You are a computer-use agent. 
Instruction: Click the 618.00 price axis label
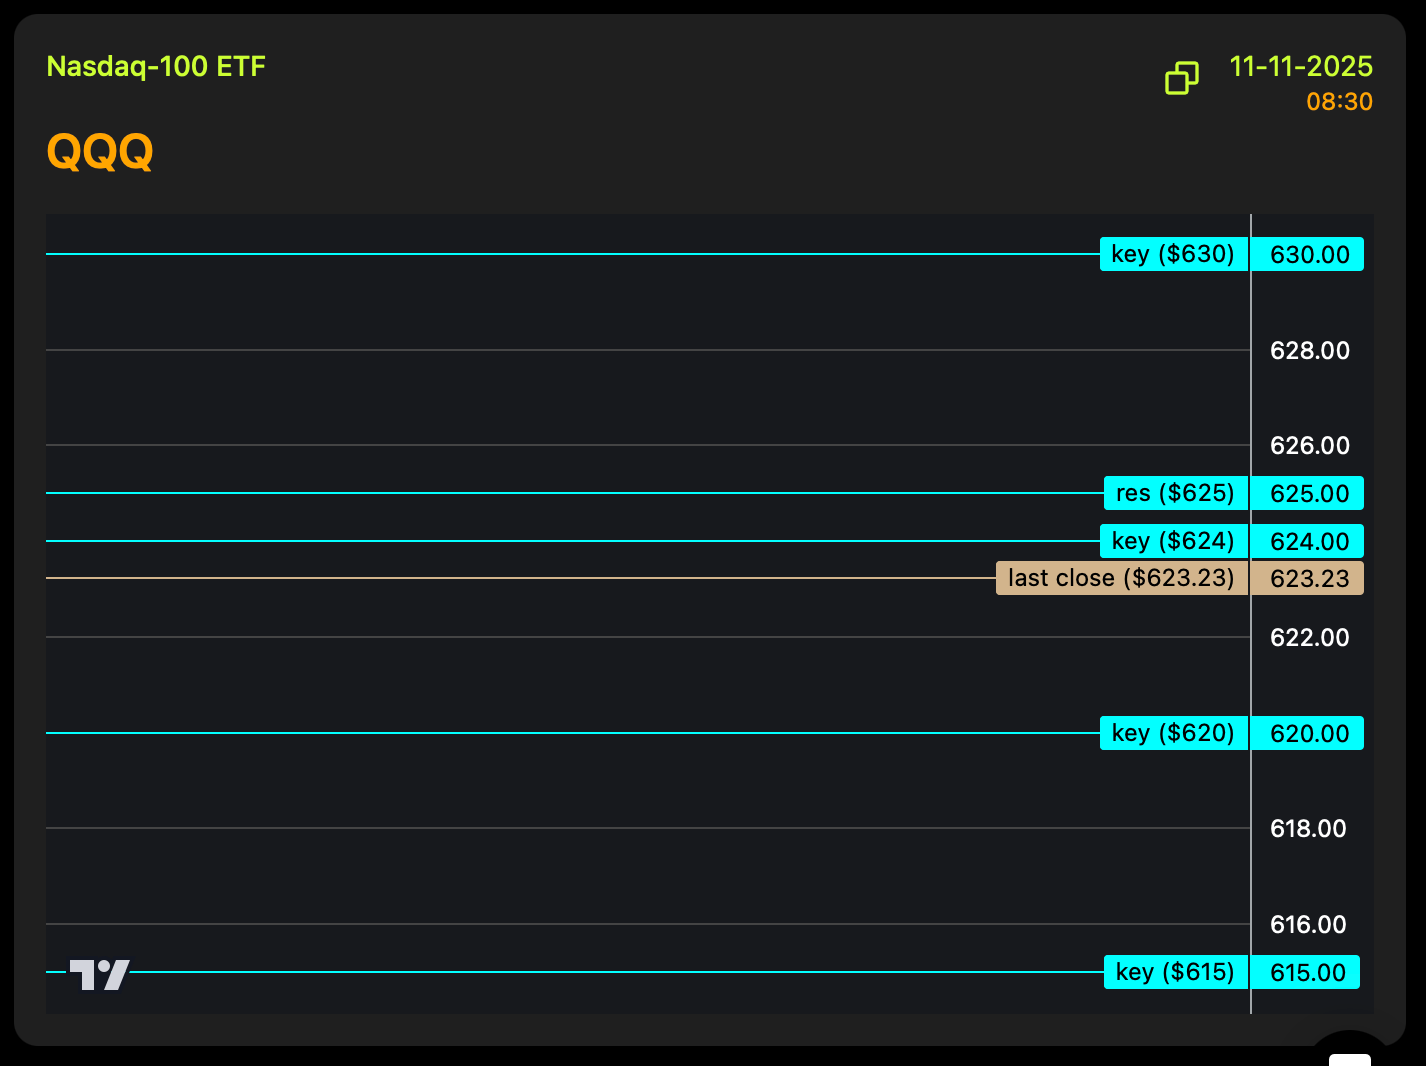pyautogui.click(x=1307, y=829)
